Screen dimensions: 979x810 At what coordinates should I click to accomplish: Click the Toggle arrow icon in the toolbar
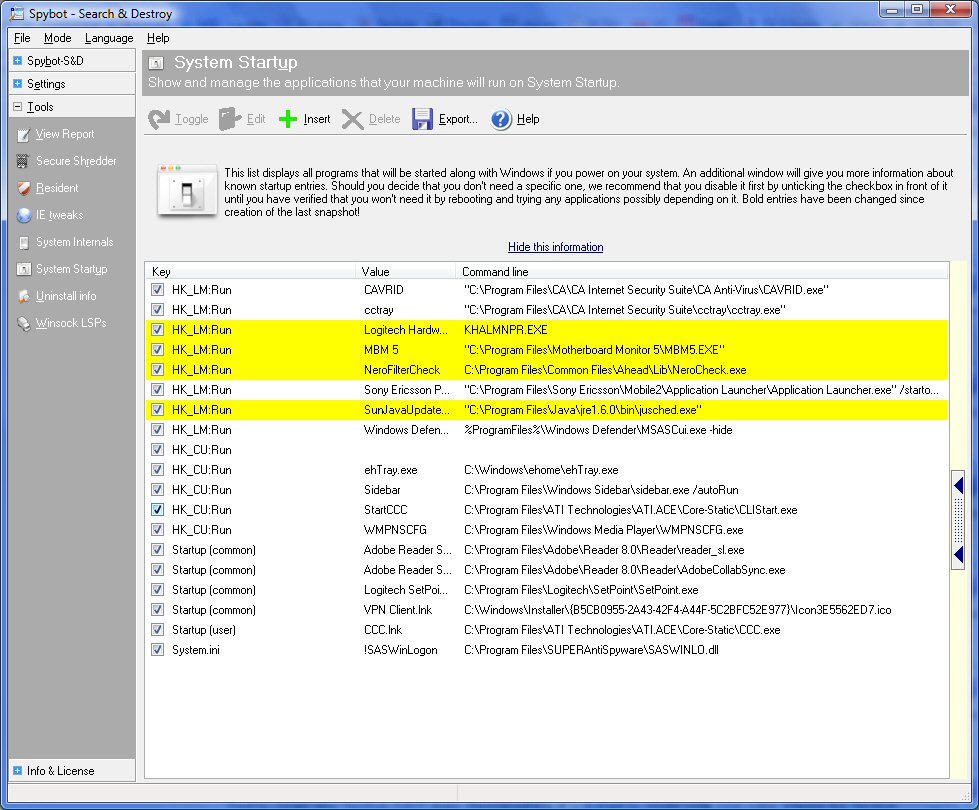tap(159, 119)
